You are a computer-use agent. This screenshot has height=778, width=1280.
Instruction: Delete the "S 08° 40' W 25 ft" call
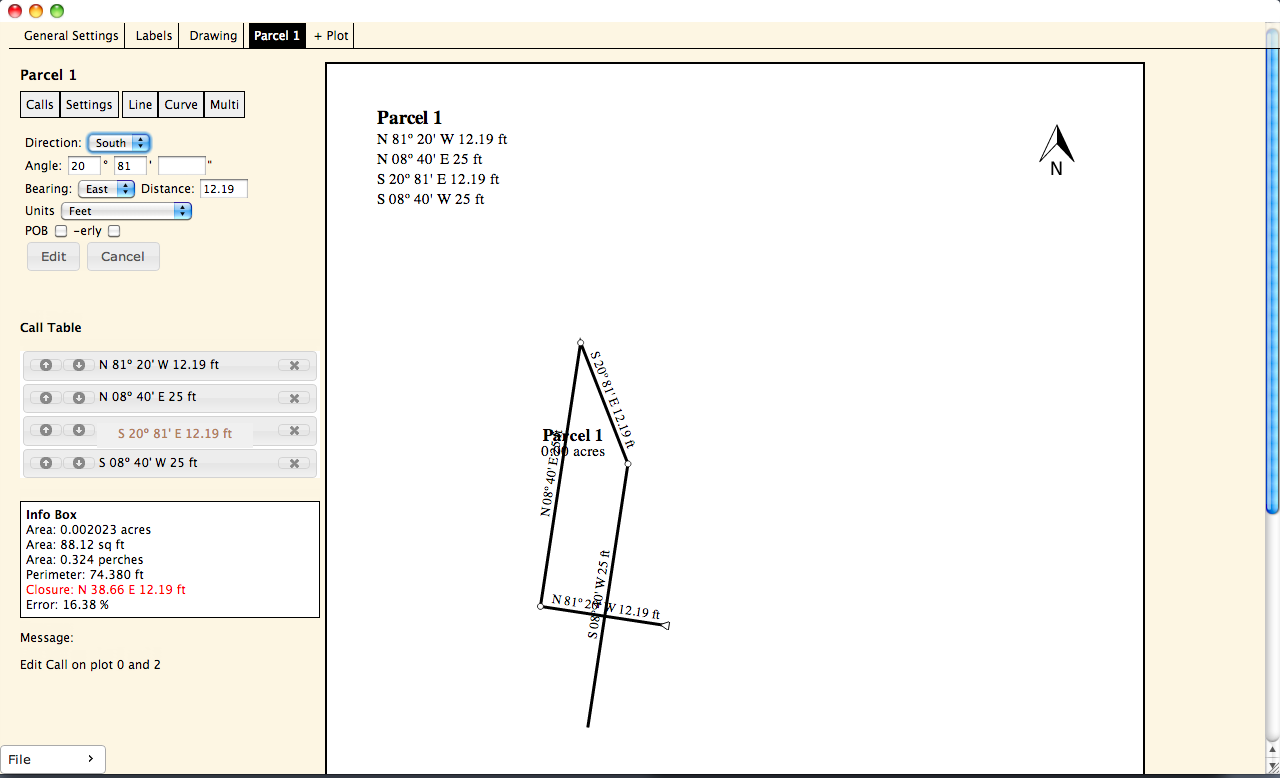(294, 462)
